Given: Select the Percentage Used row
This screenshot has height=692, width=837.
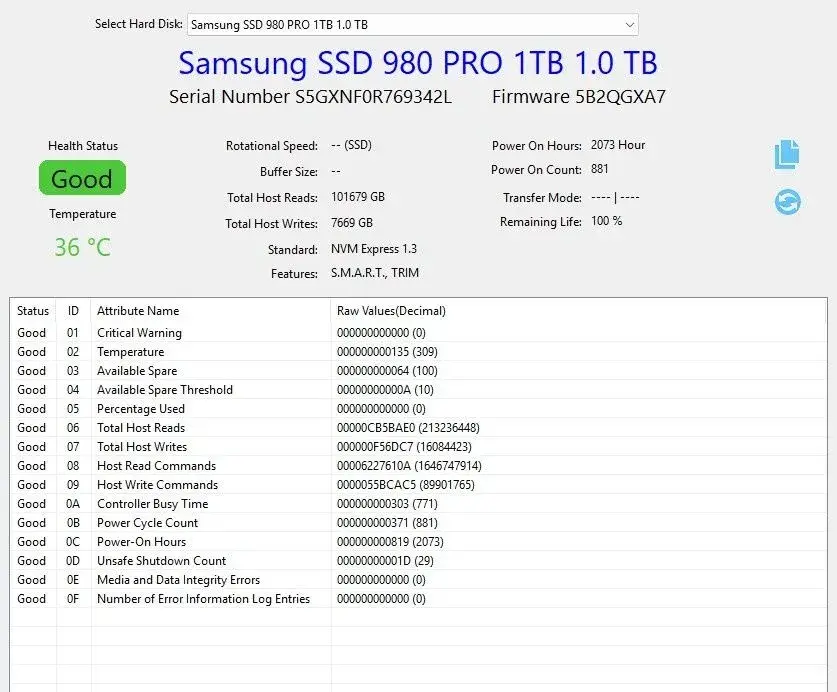Looking at the screenshot, I should point(418,408).
